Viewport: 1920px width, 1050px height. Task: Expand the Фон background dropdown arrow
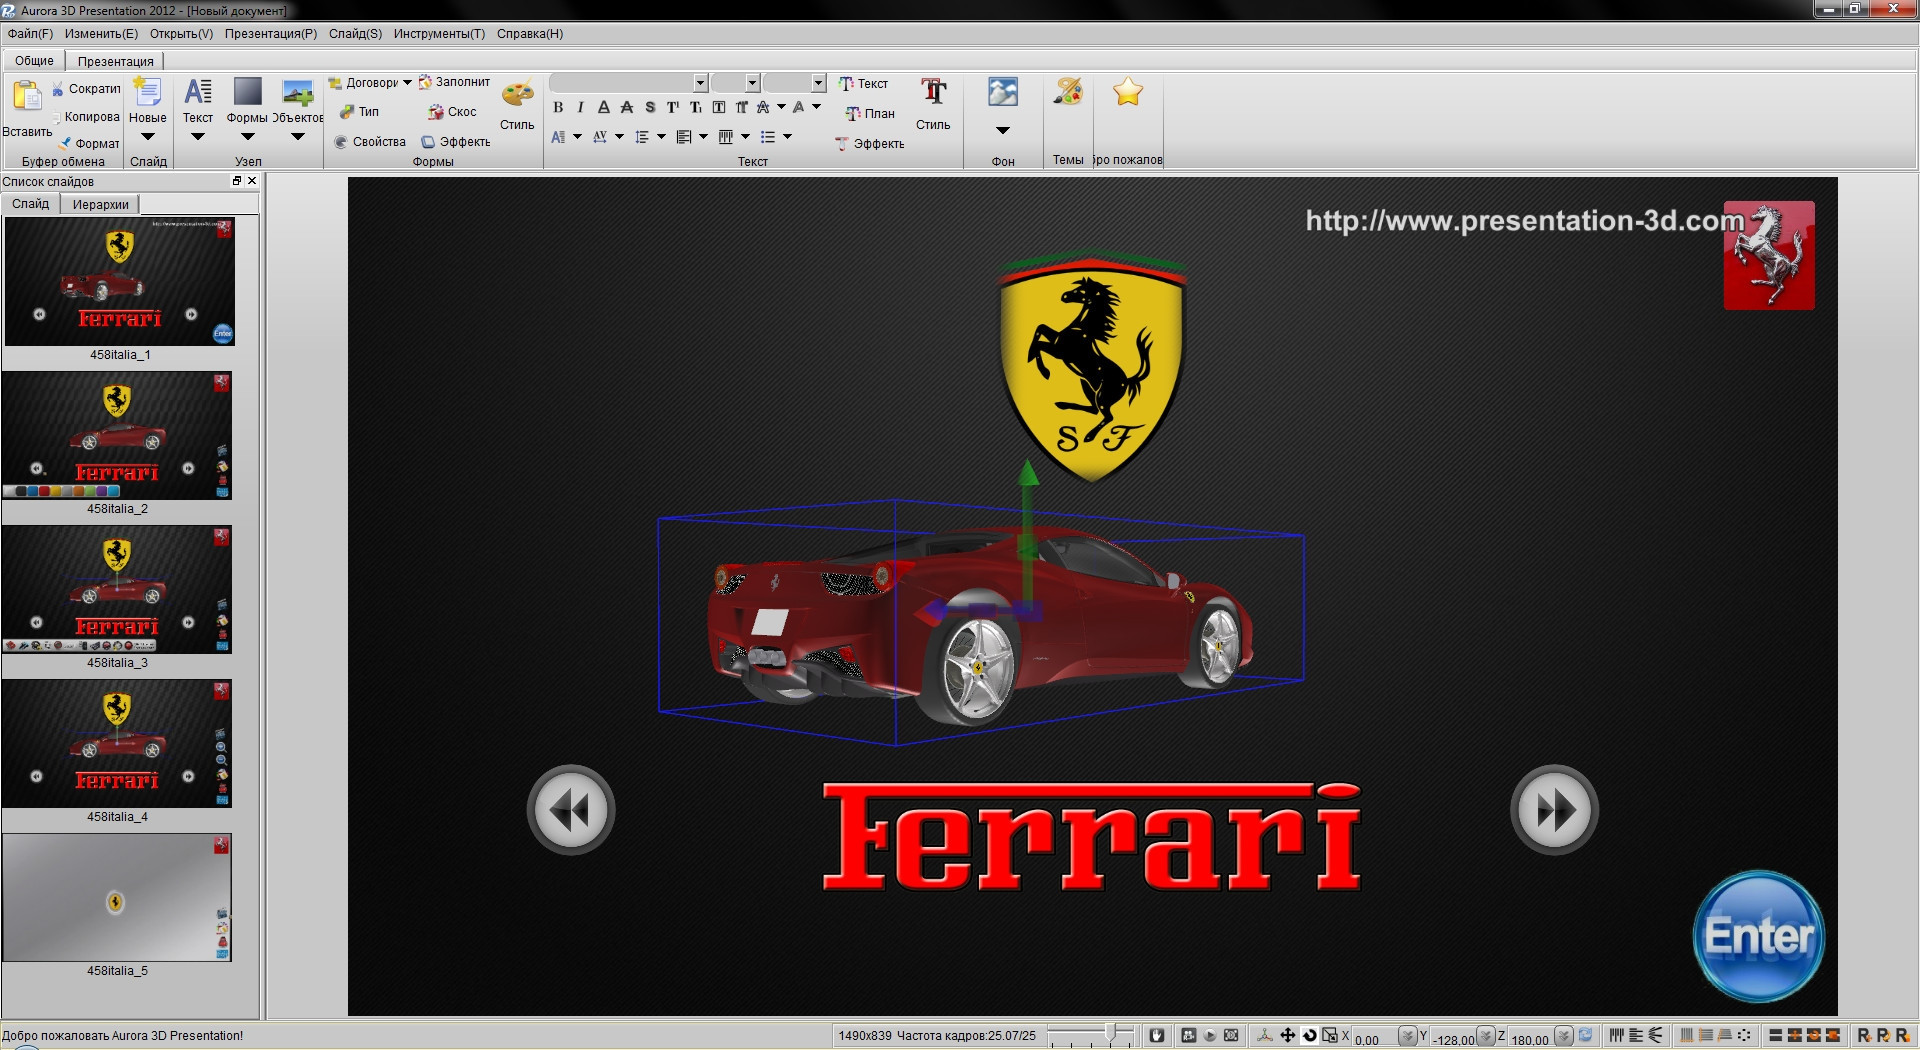pyautogui.click(x=1002, y=131)
